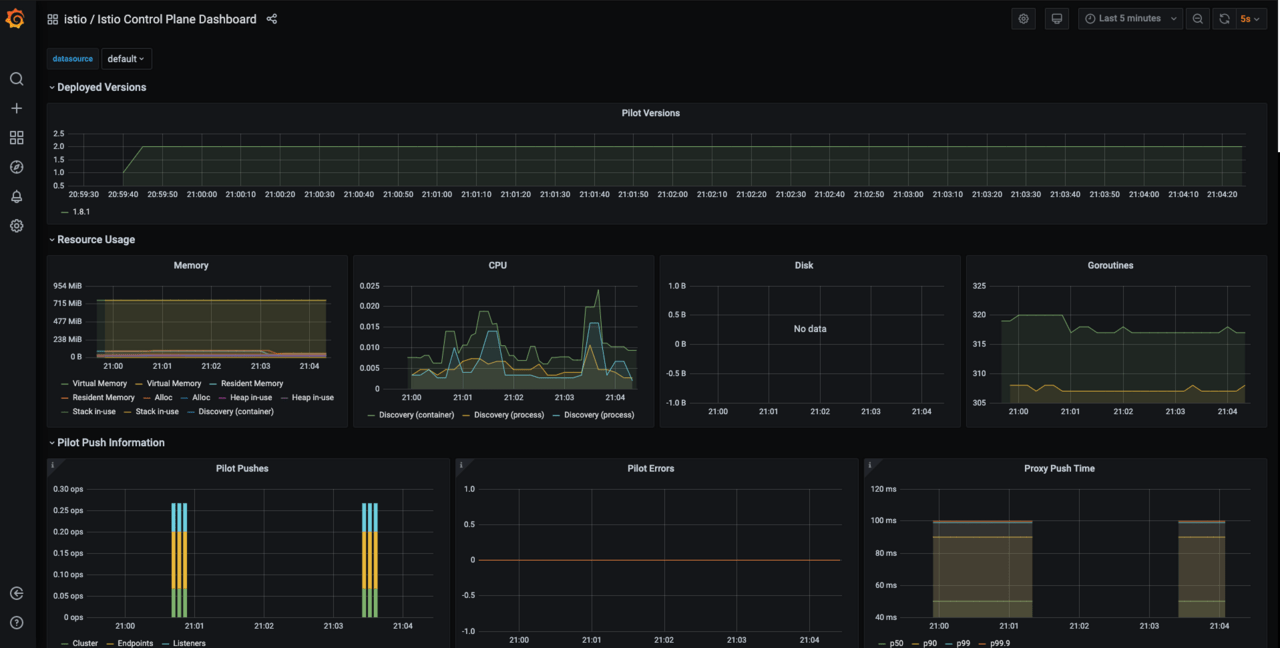
Task: Toggle the Endpoints series in Pilot Pushes legend
Action: (135, 643)
